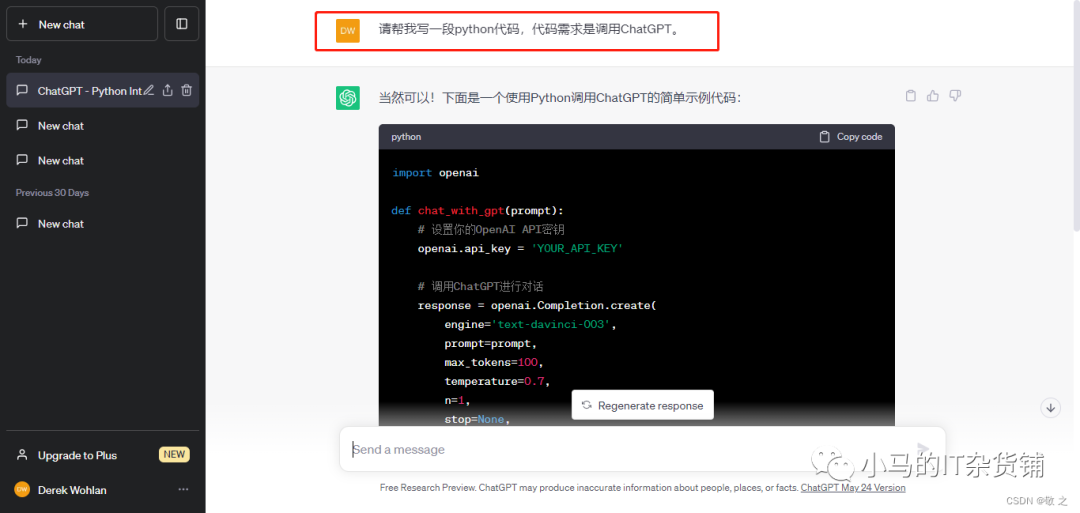Delete chat with the trash icon

coord(186,91)
